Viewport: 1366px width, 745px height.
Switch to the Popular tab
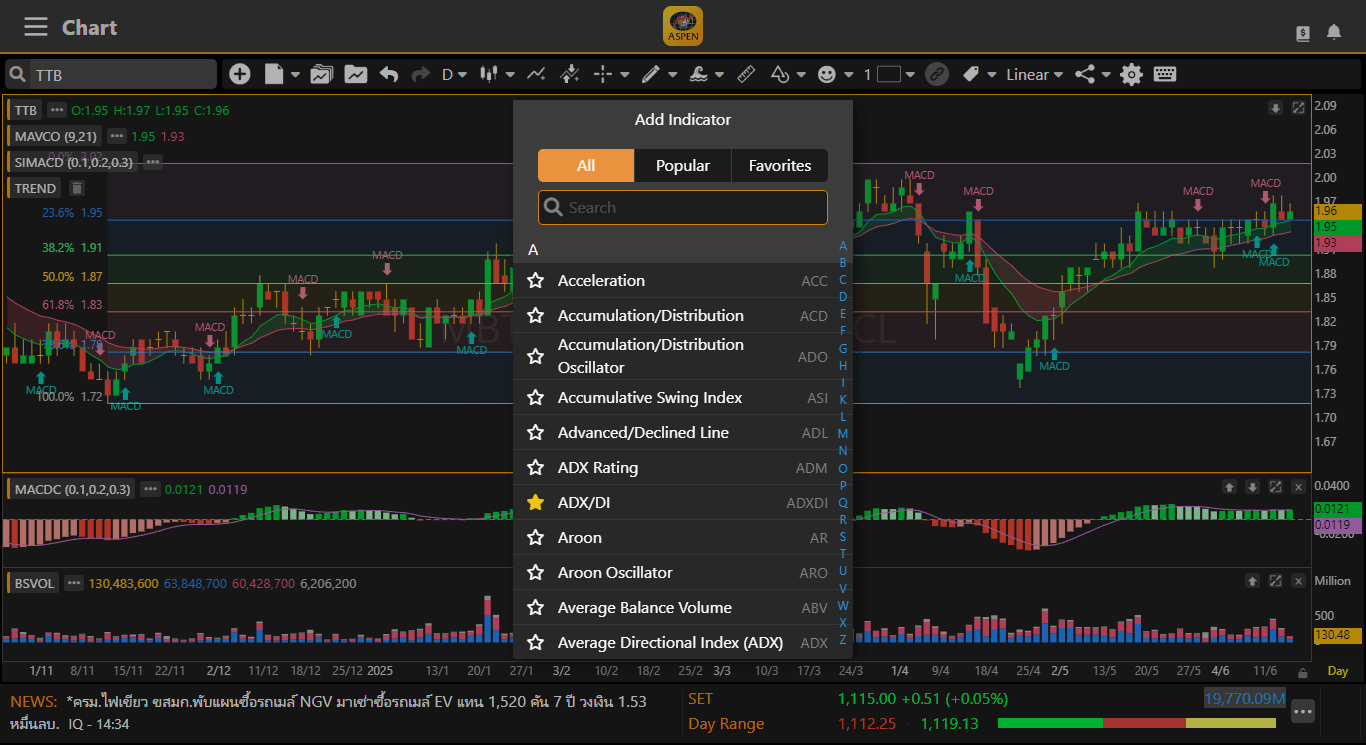pyautogui.click(x=682, y=166)
